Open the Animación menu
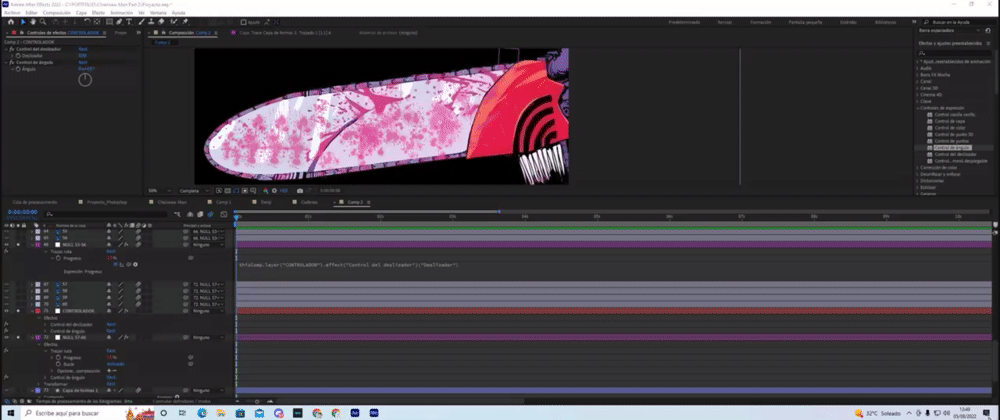1000x420 pixels. tap(122, 13)
